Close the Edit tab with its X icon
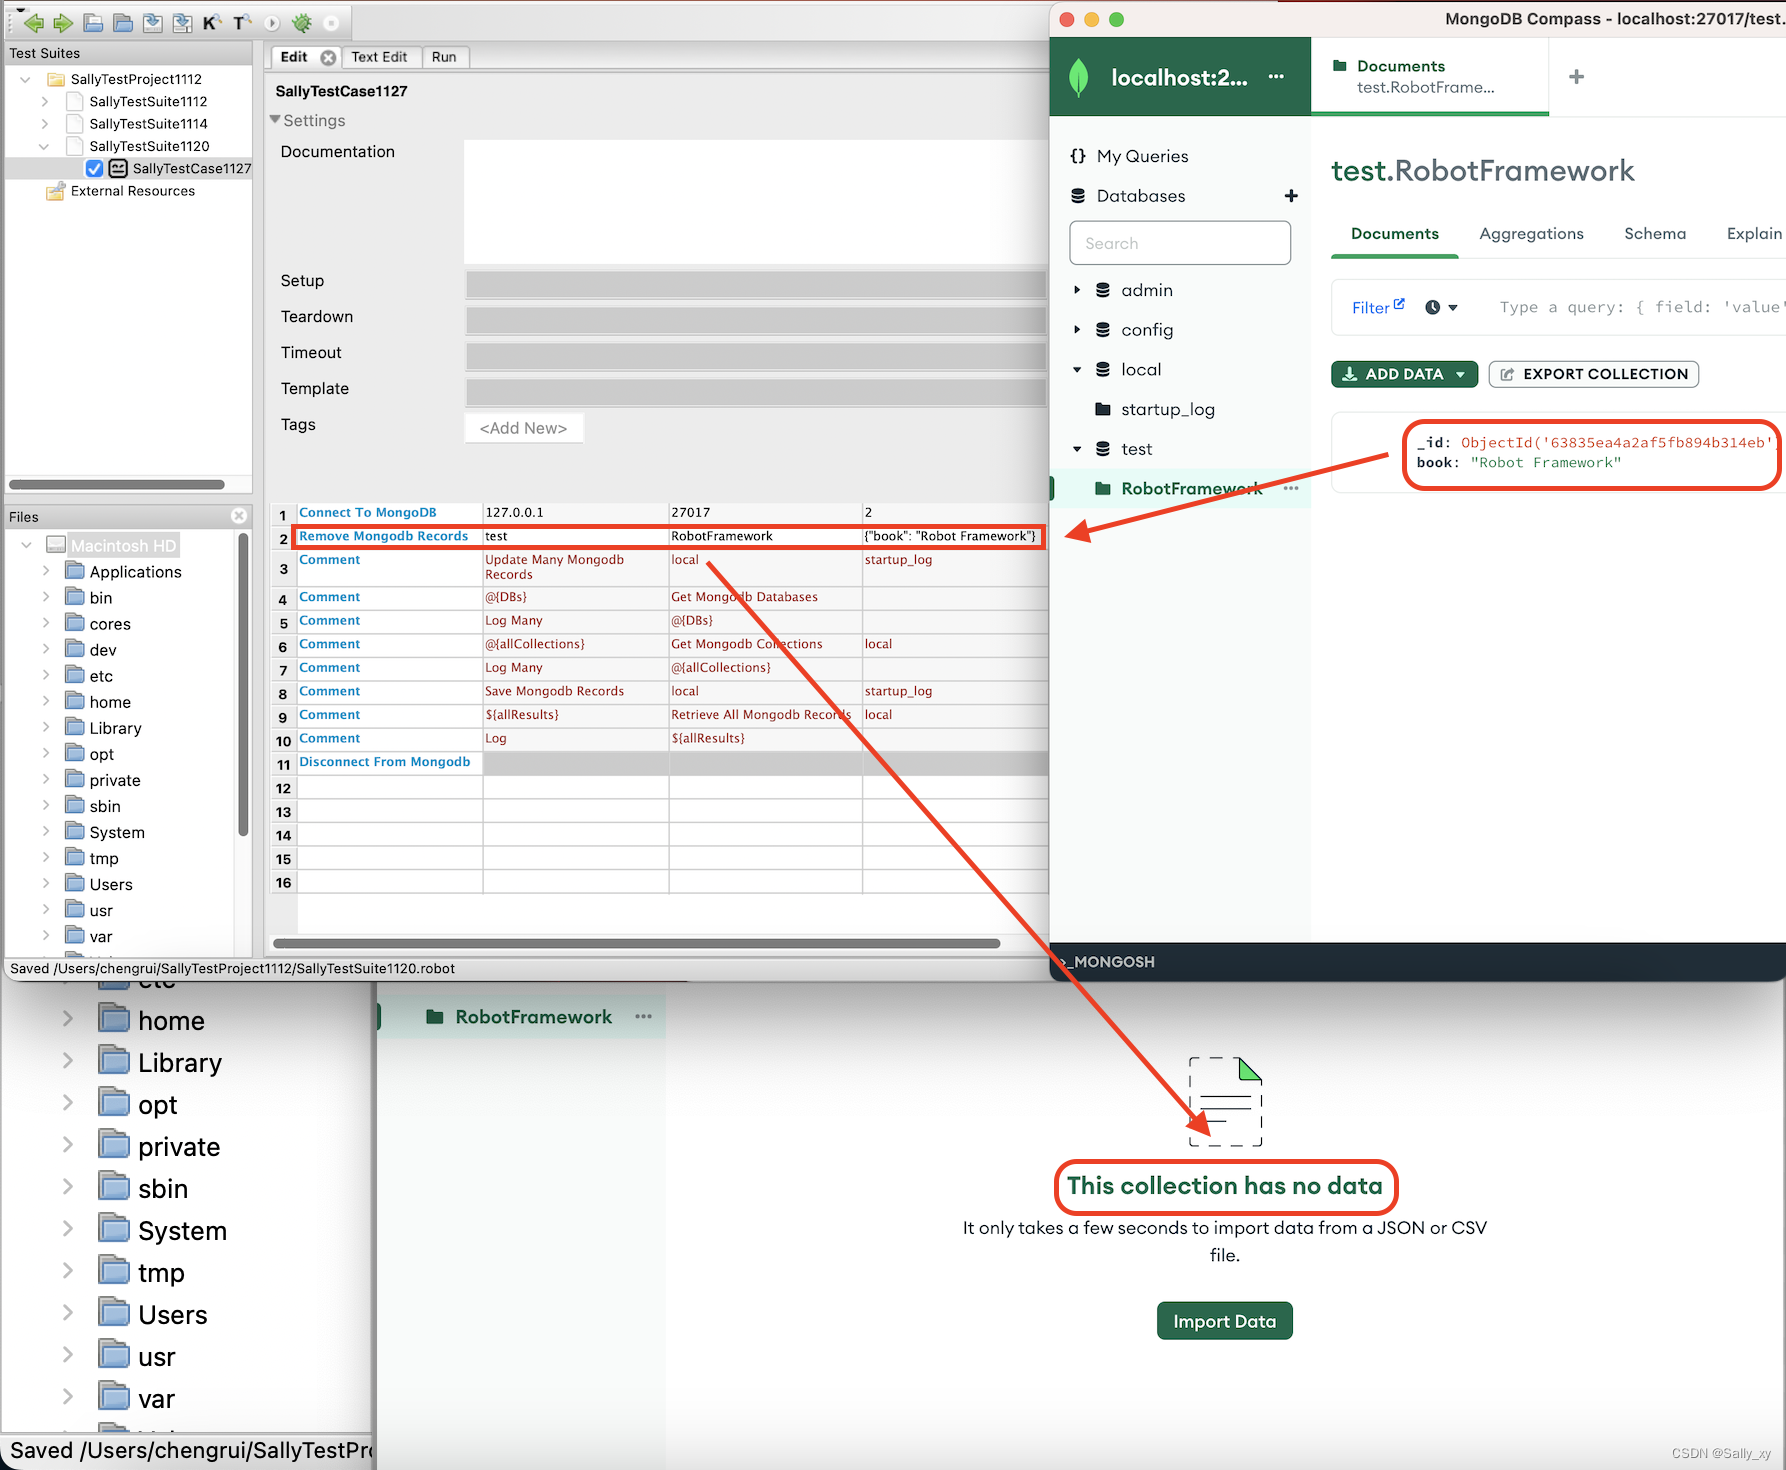The image size is (1786, 1470). (328, 57)
